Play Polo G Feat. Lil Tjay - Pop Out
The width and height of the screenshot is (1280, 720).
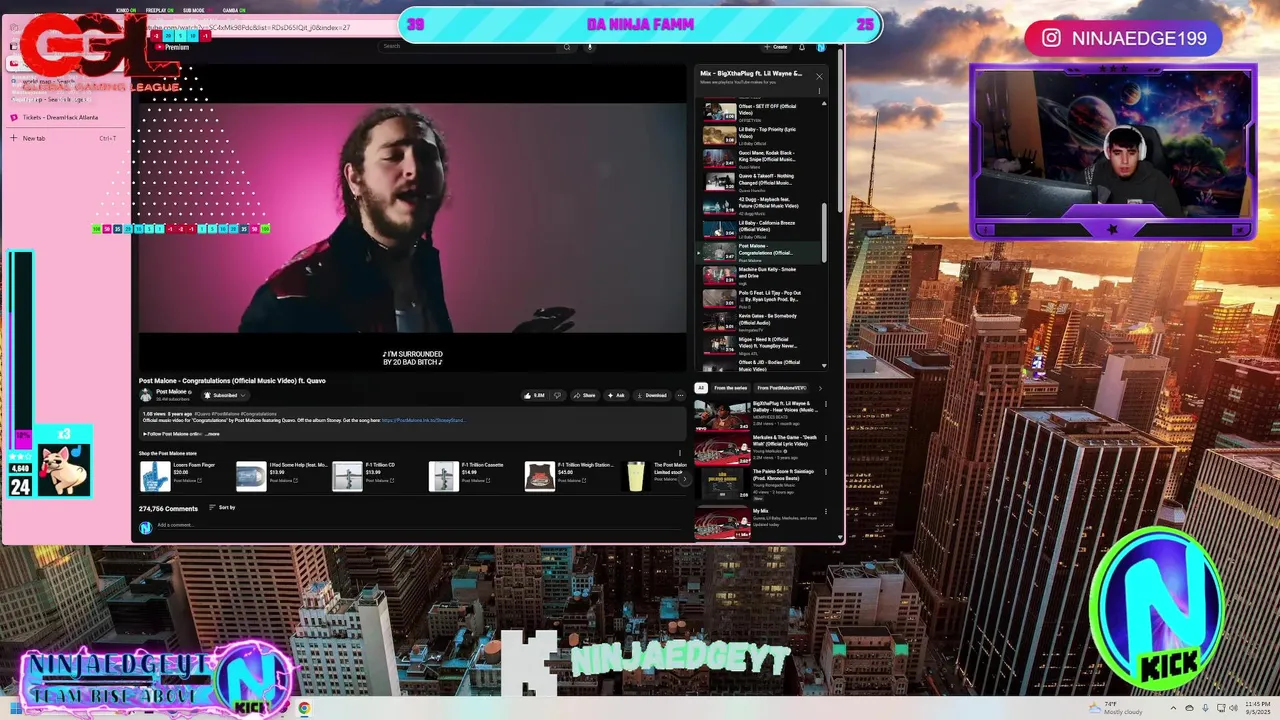(x=760, y=298)
